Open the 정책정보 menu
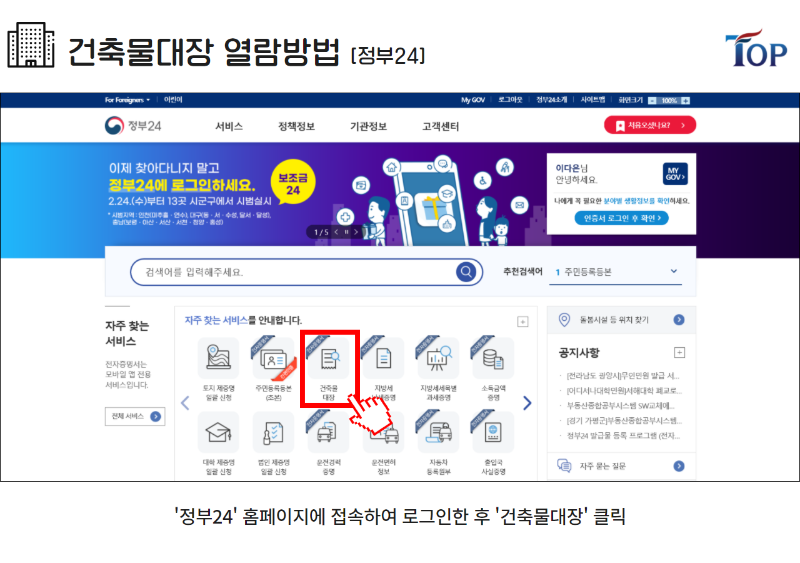 click(x=296, y=126)
